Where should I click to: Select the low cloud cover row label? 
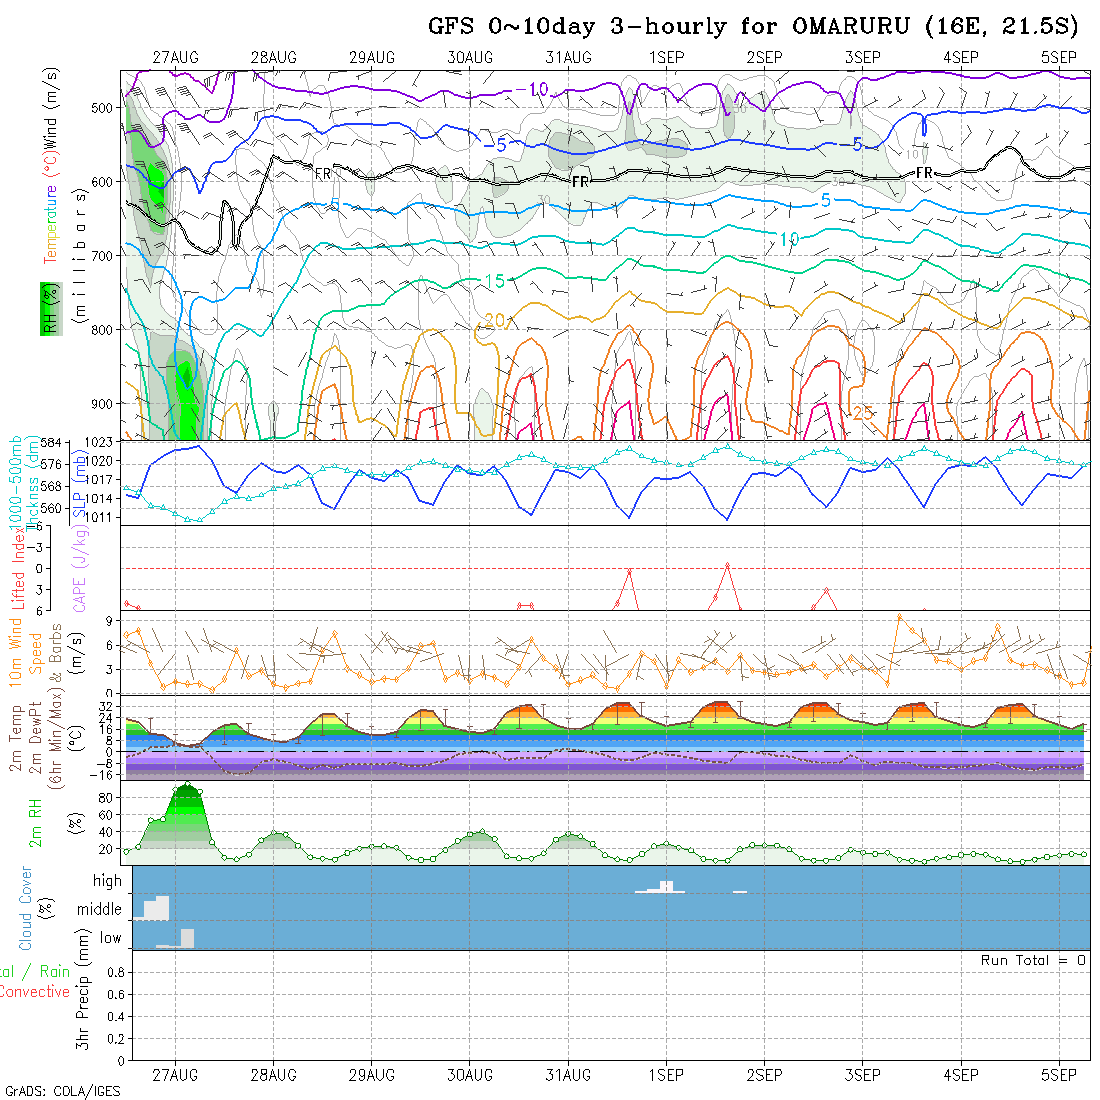pyautogui.click(x=110, y=938)
